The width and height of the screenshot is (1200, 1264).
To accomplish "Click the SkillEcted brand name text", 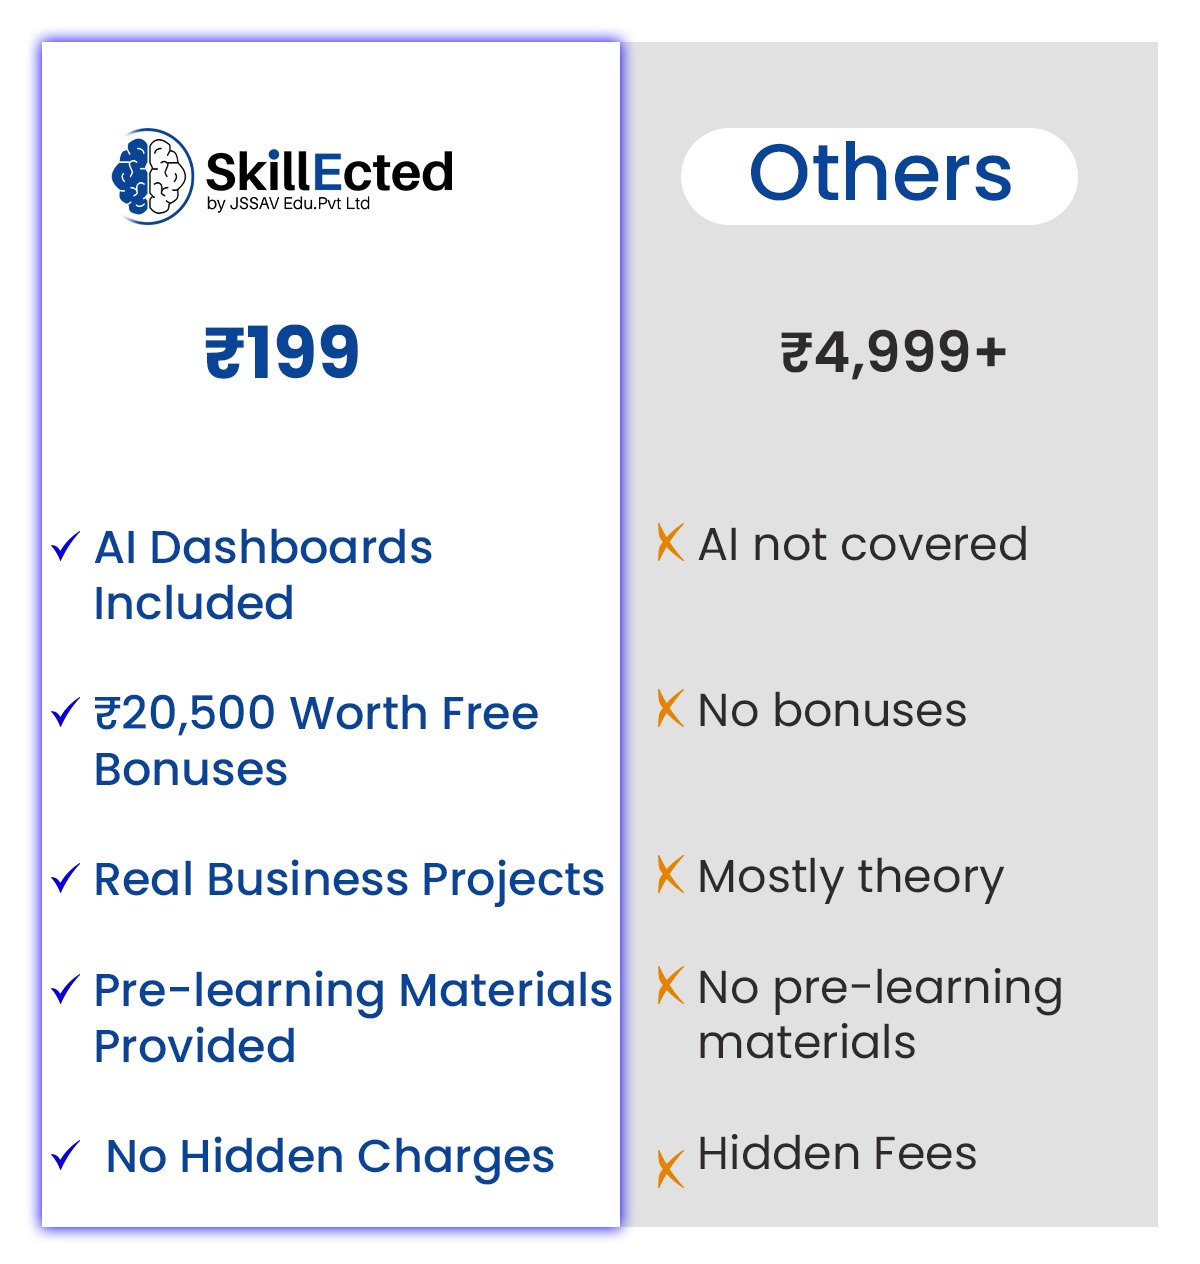I will pos(329,171).
